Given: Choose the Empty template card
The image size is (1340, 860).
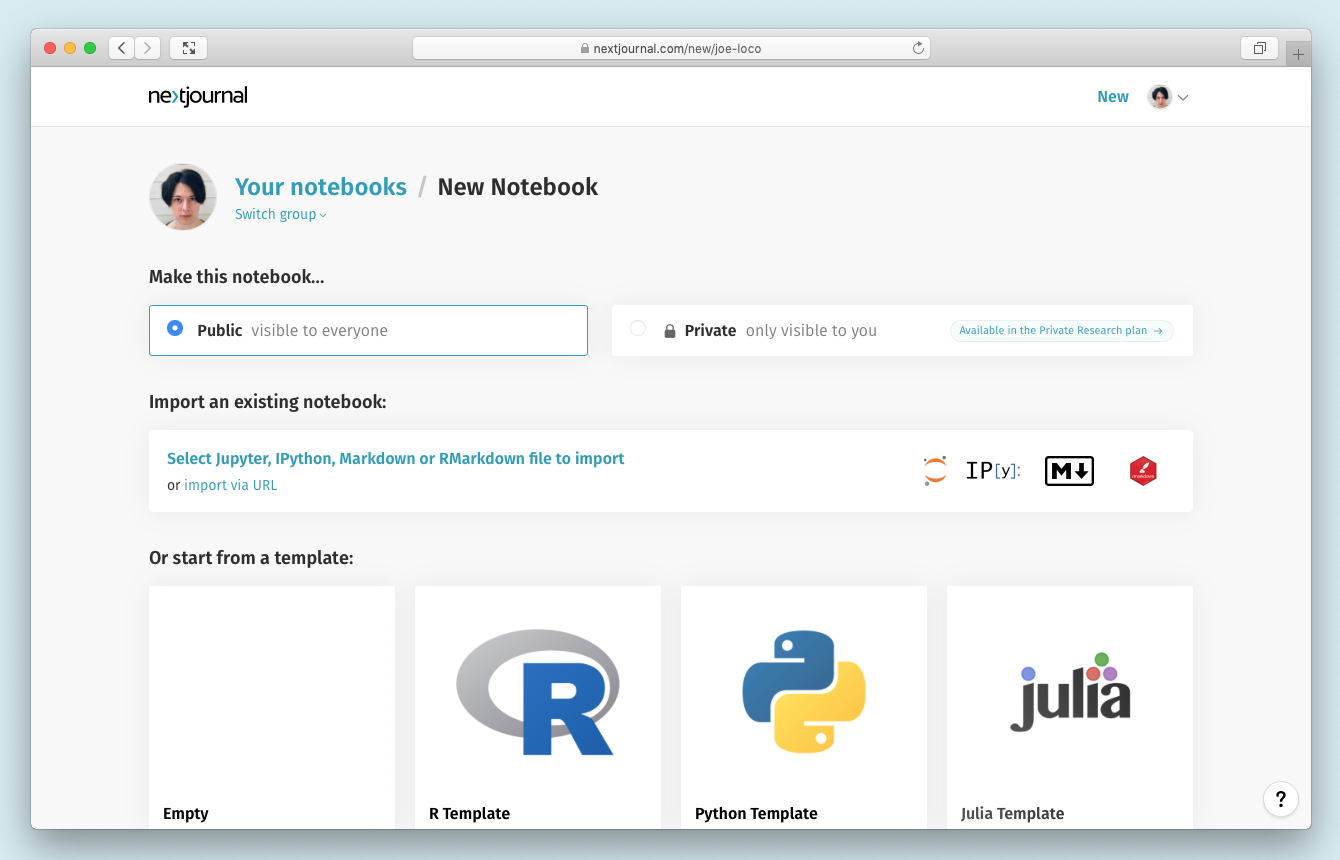Looking at the screenshot, I should [272, 707].
